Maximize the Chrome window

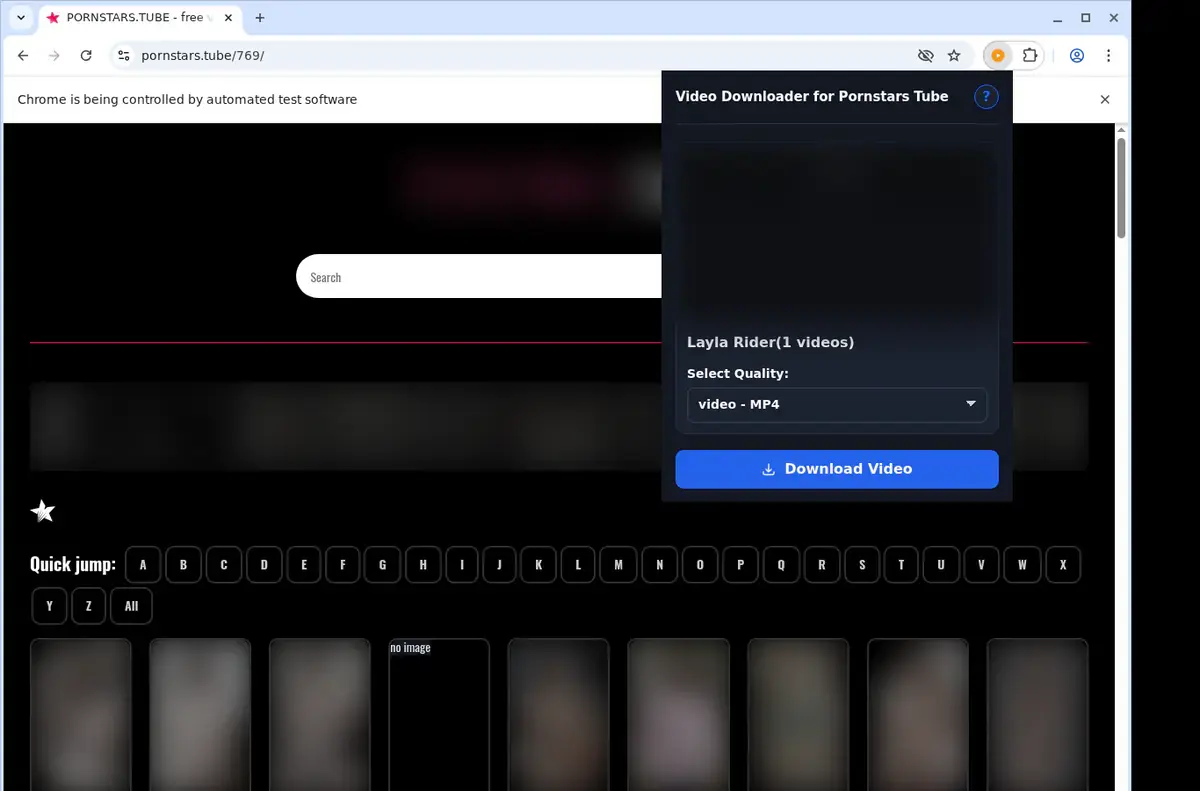[1086, 18]
